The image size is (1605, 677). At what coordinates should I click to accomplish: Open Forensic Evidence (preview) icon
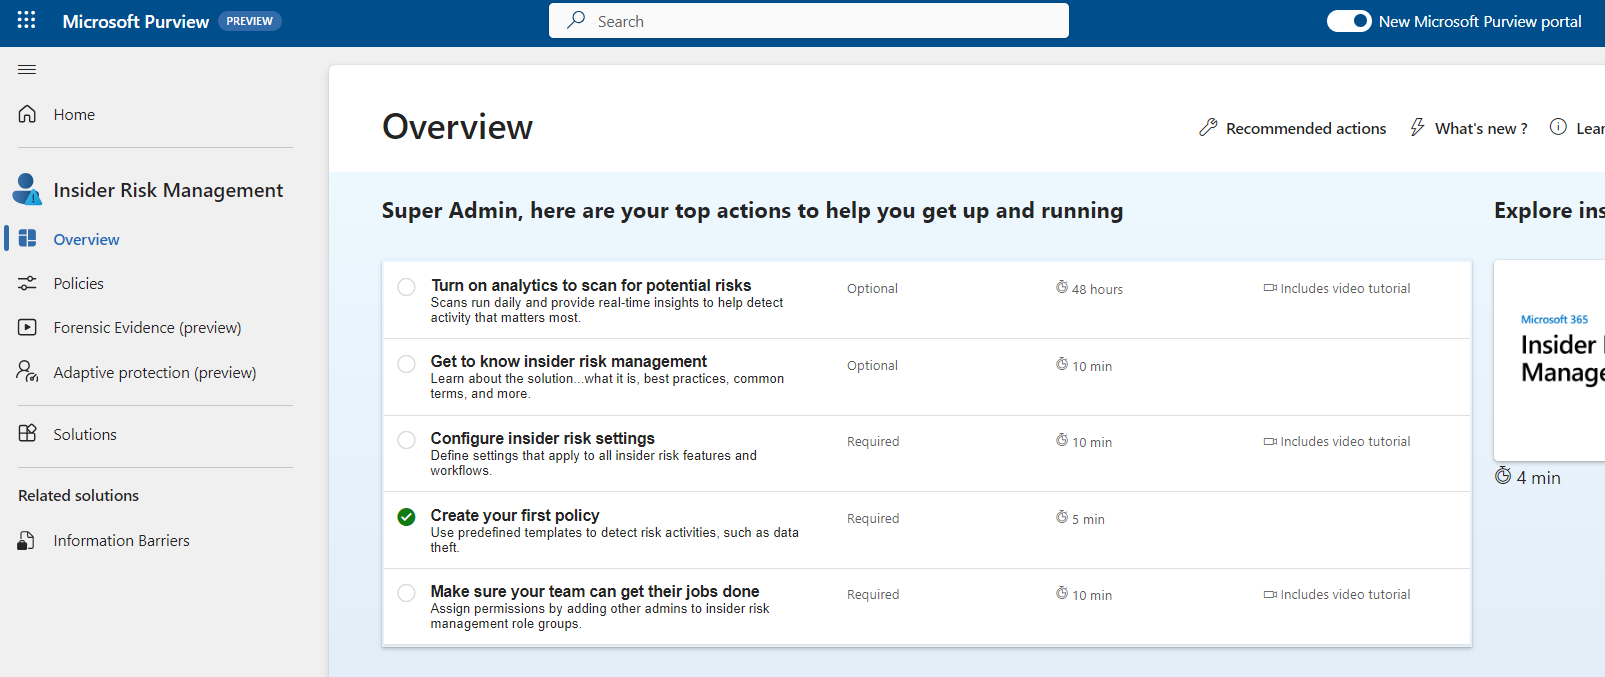[x=27, y=328]
